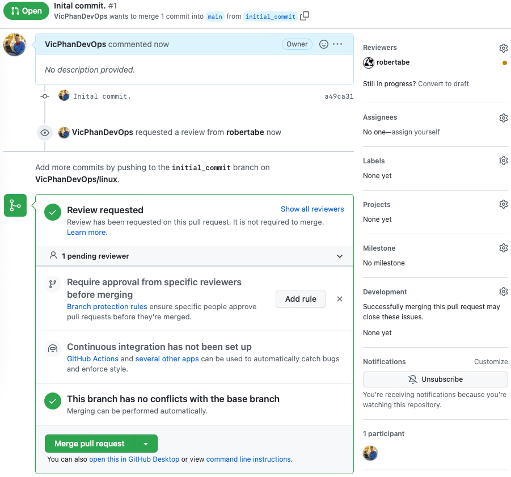Open Milestone settings gear
The width and height of the screenshot is (511, 477).
(x=503, y=248)
